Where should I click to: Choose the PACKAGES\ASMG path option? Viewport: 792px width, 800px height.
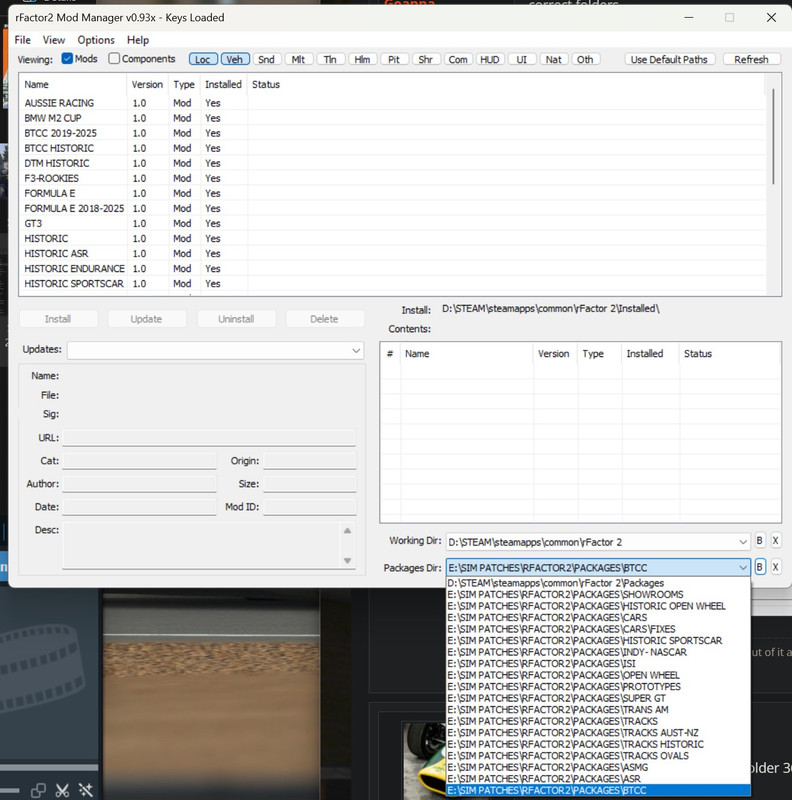tap(598, 767)
